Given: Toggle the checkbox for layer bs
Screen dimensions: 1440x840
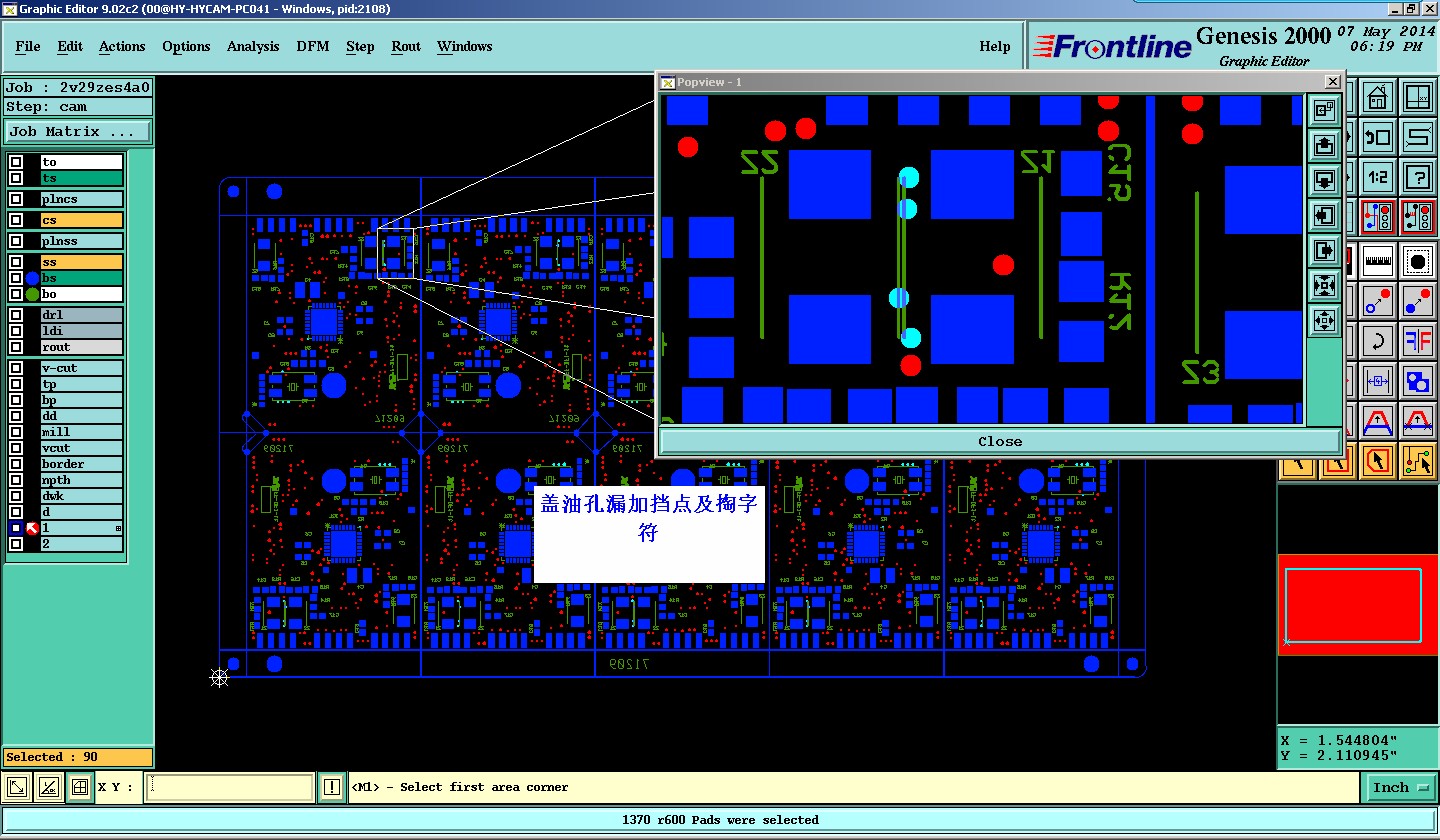Looking at the screenshot, I should pos(16,278).
